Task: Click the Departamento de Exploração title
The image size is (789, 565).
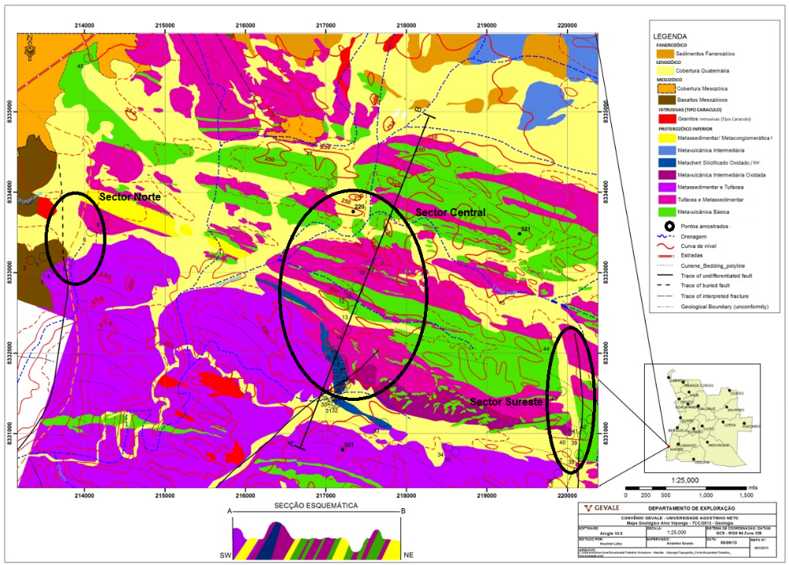Action: point(688,509)
